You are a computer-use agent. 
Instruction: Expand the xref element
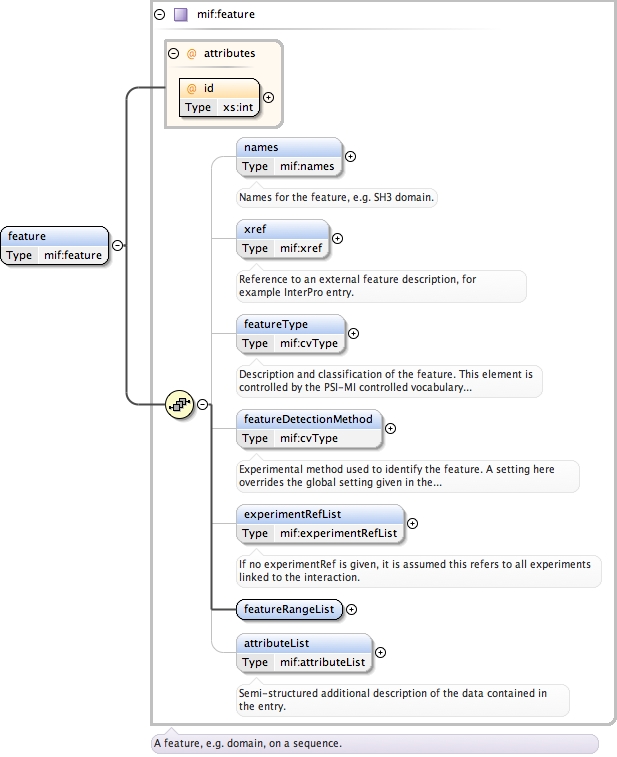(x=337, y=238)
